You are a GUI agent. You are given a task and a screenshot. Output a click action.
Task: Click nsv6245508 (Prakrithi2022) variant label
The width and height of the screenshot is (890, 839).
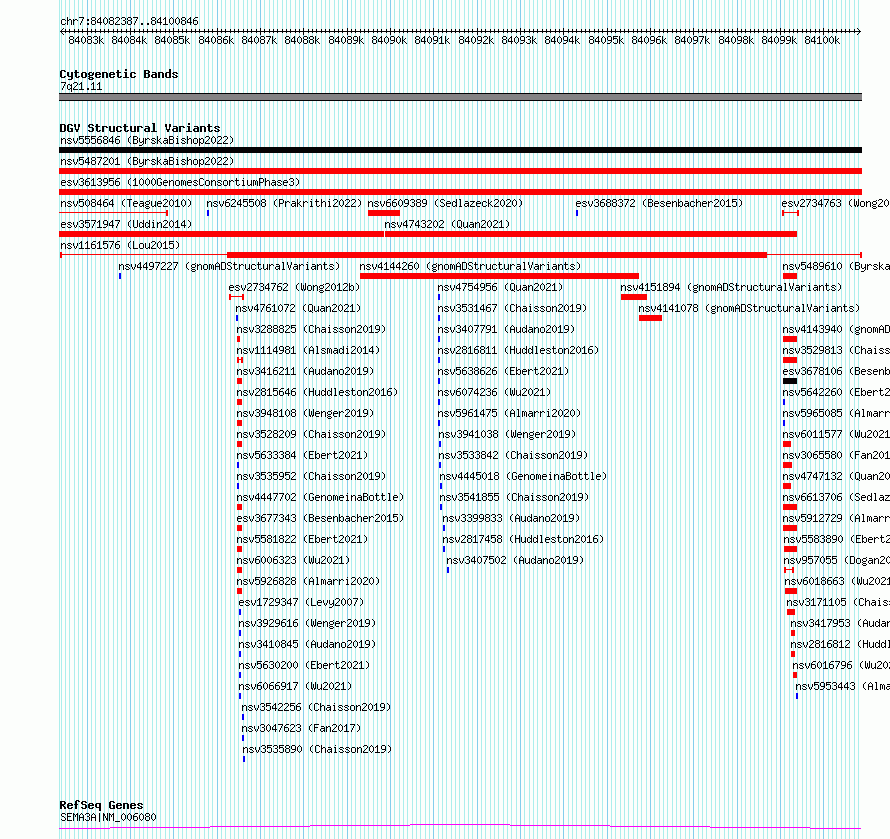coord(284,203)
